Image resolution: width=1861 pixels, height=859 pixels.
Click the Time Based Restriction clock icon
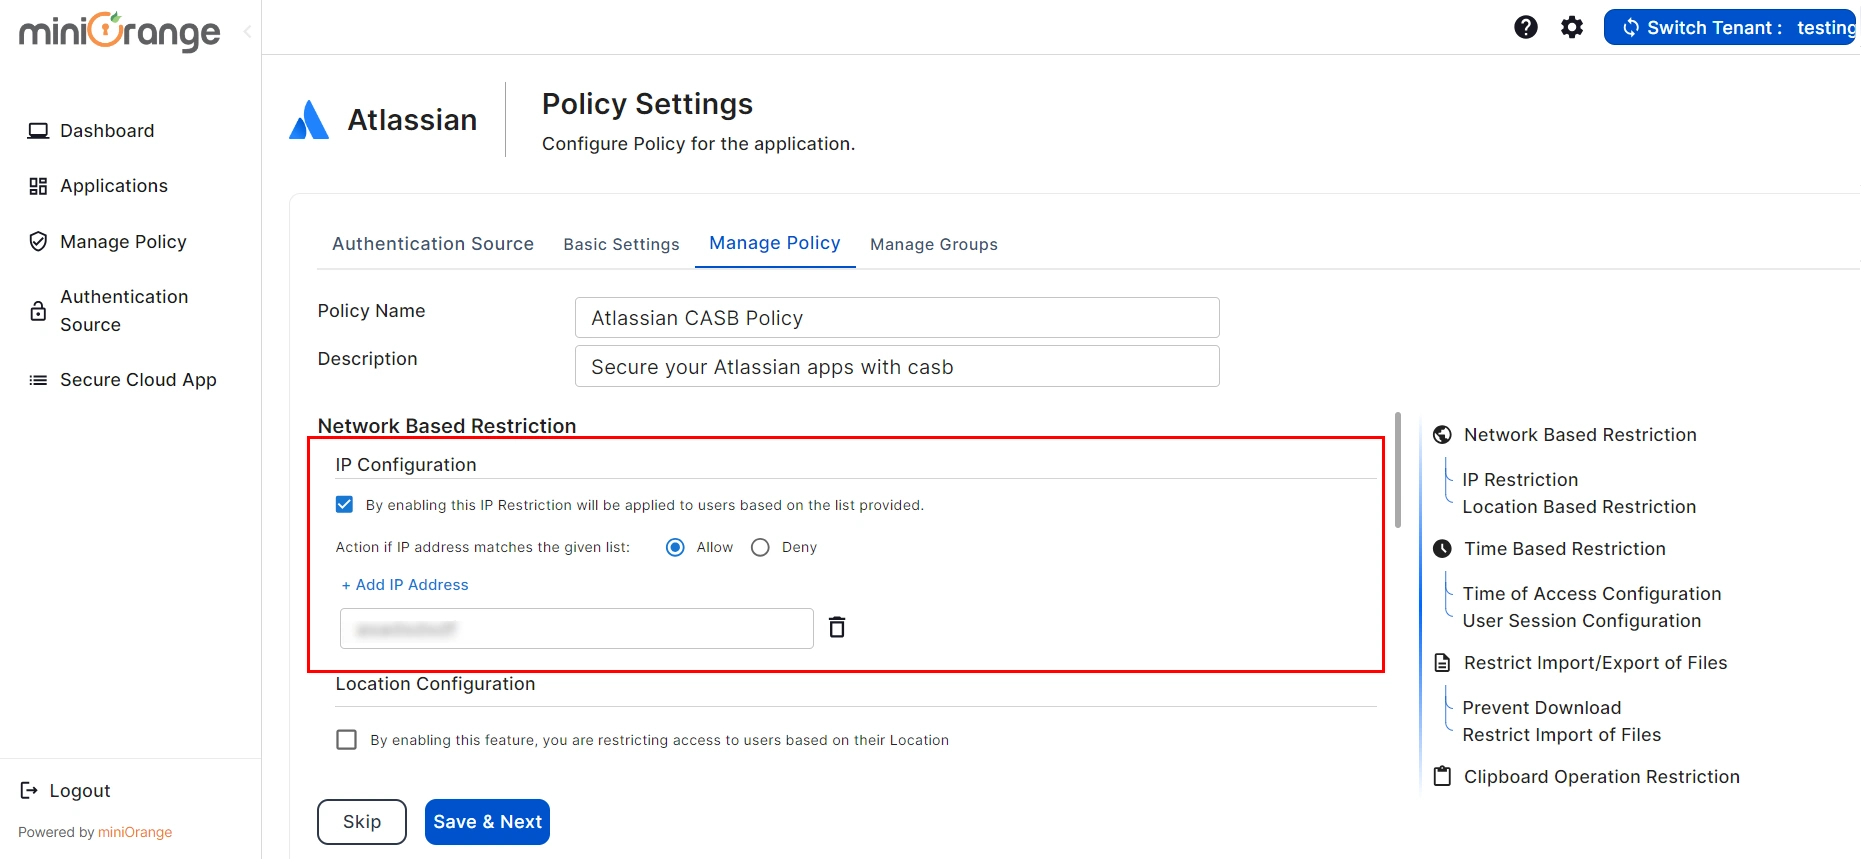[1442, 549]
